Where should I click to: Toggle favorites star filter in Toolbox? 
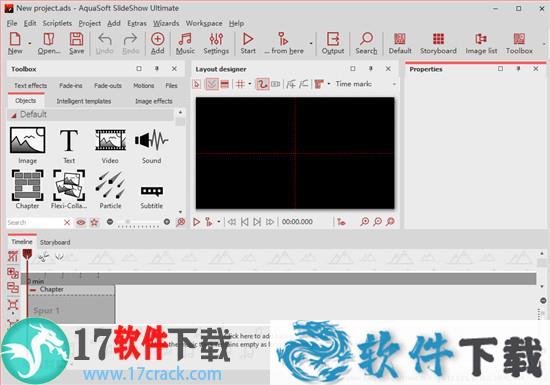tap(94, 222)
